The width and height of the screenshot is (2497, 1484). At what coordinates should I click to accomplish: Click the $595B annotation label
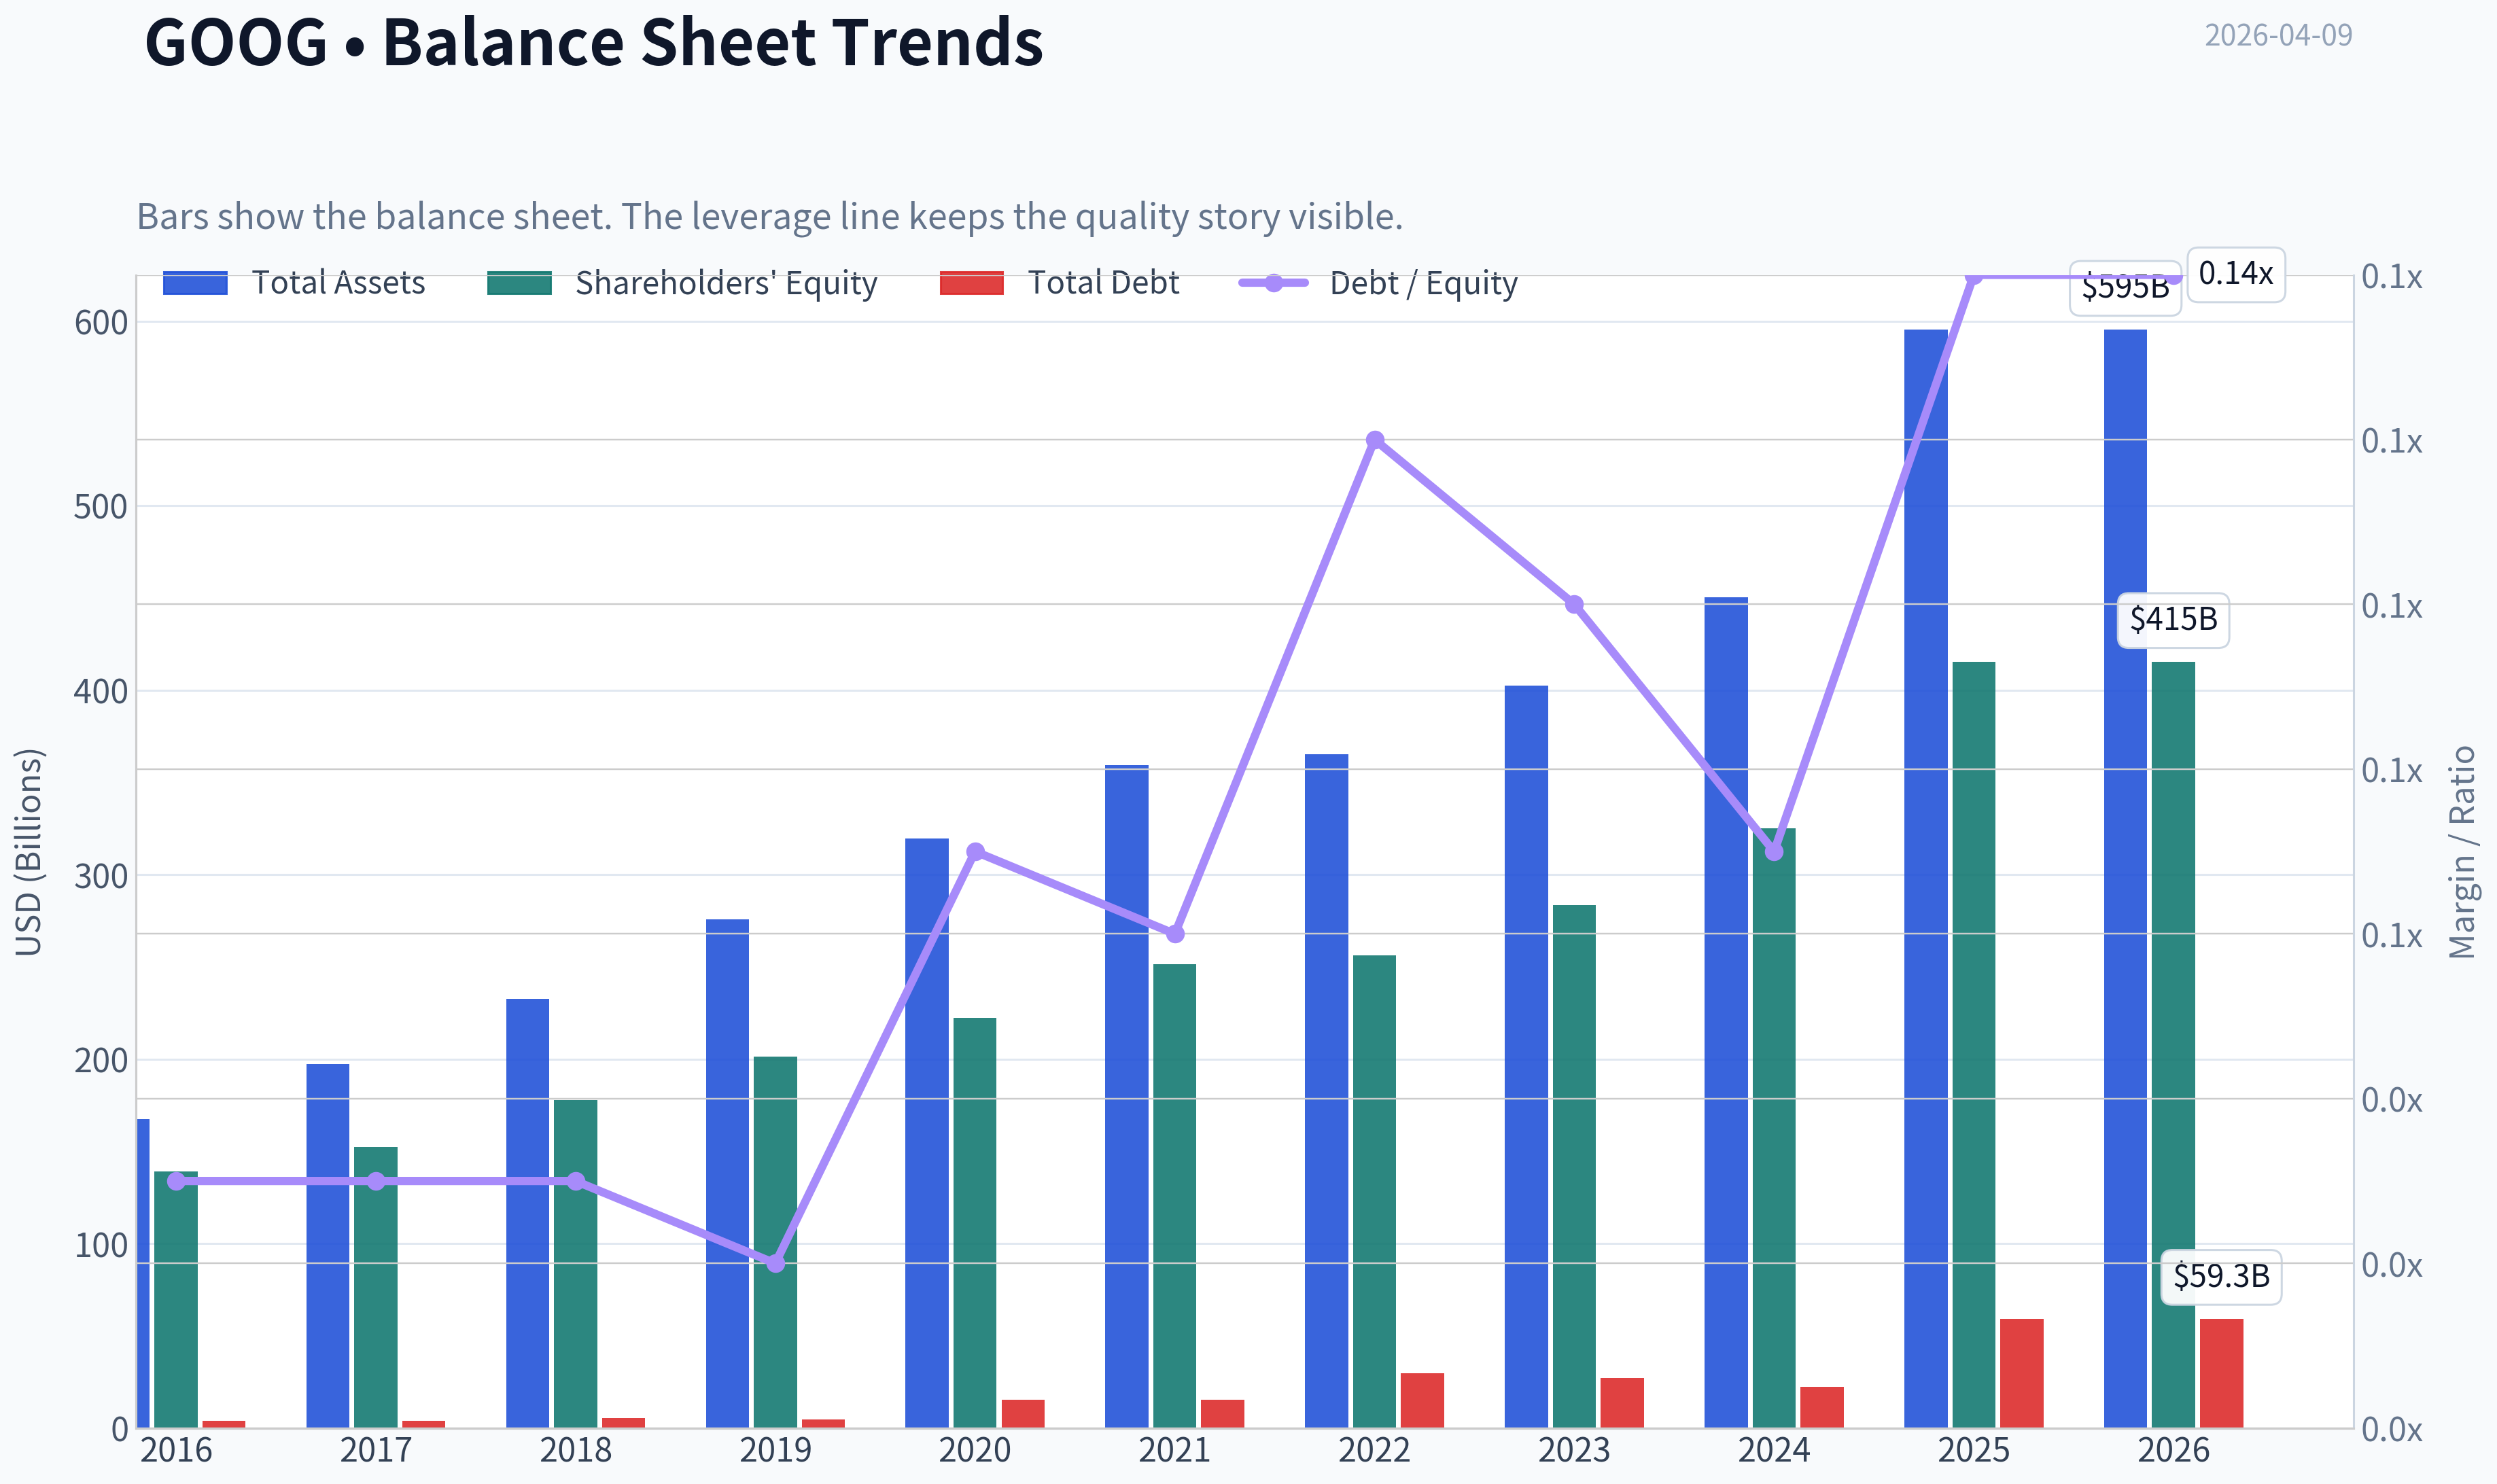coord(2125,288)
